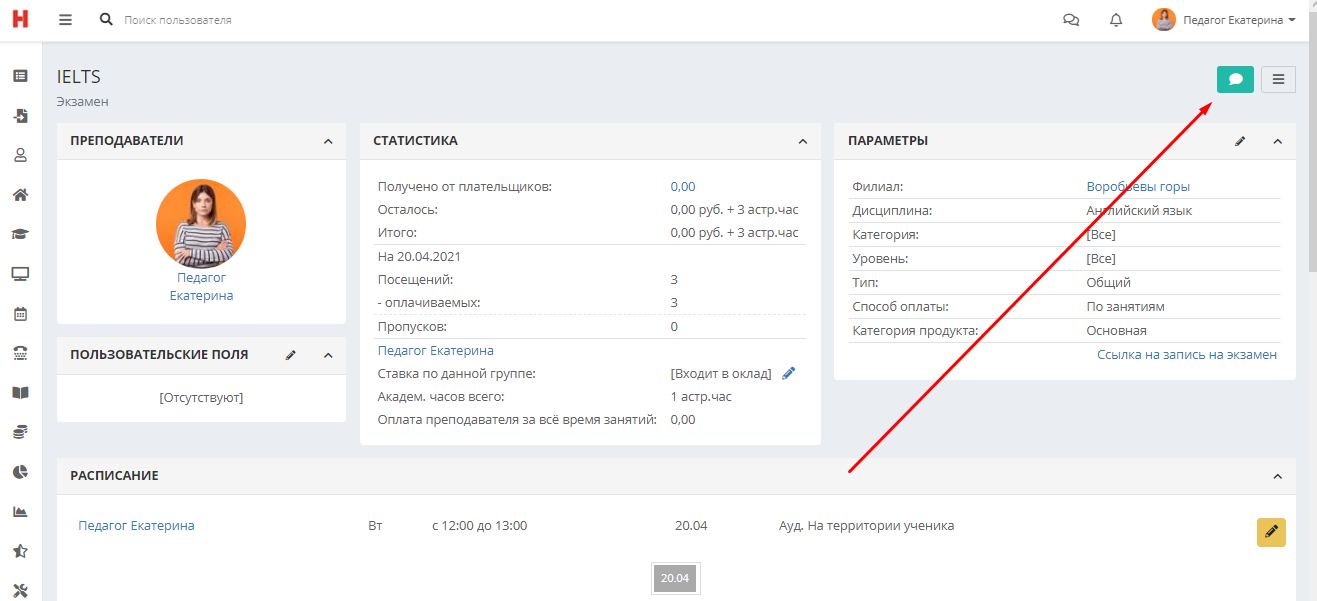Click the Английский язык discipline value

[x=1139, y=211]
